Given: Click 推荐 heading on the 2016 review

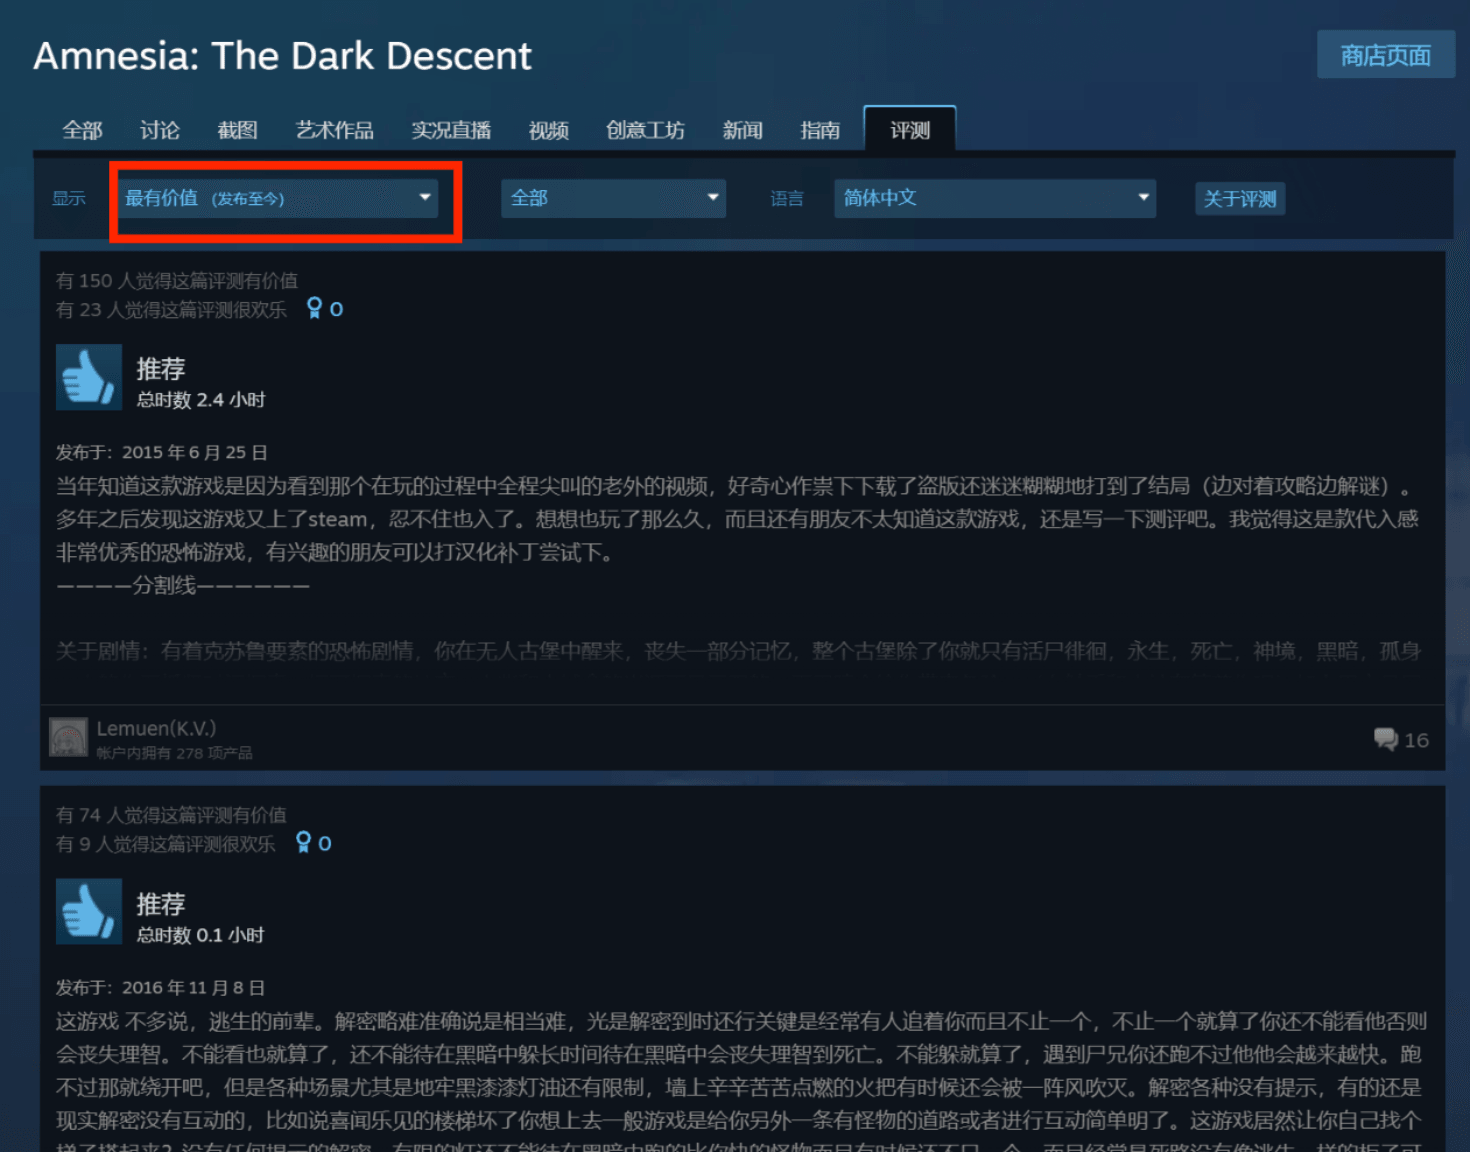Looking at the screenshot, I should click(161, 904).
